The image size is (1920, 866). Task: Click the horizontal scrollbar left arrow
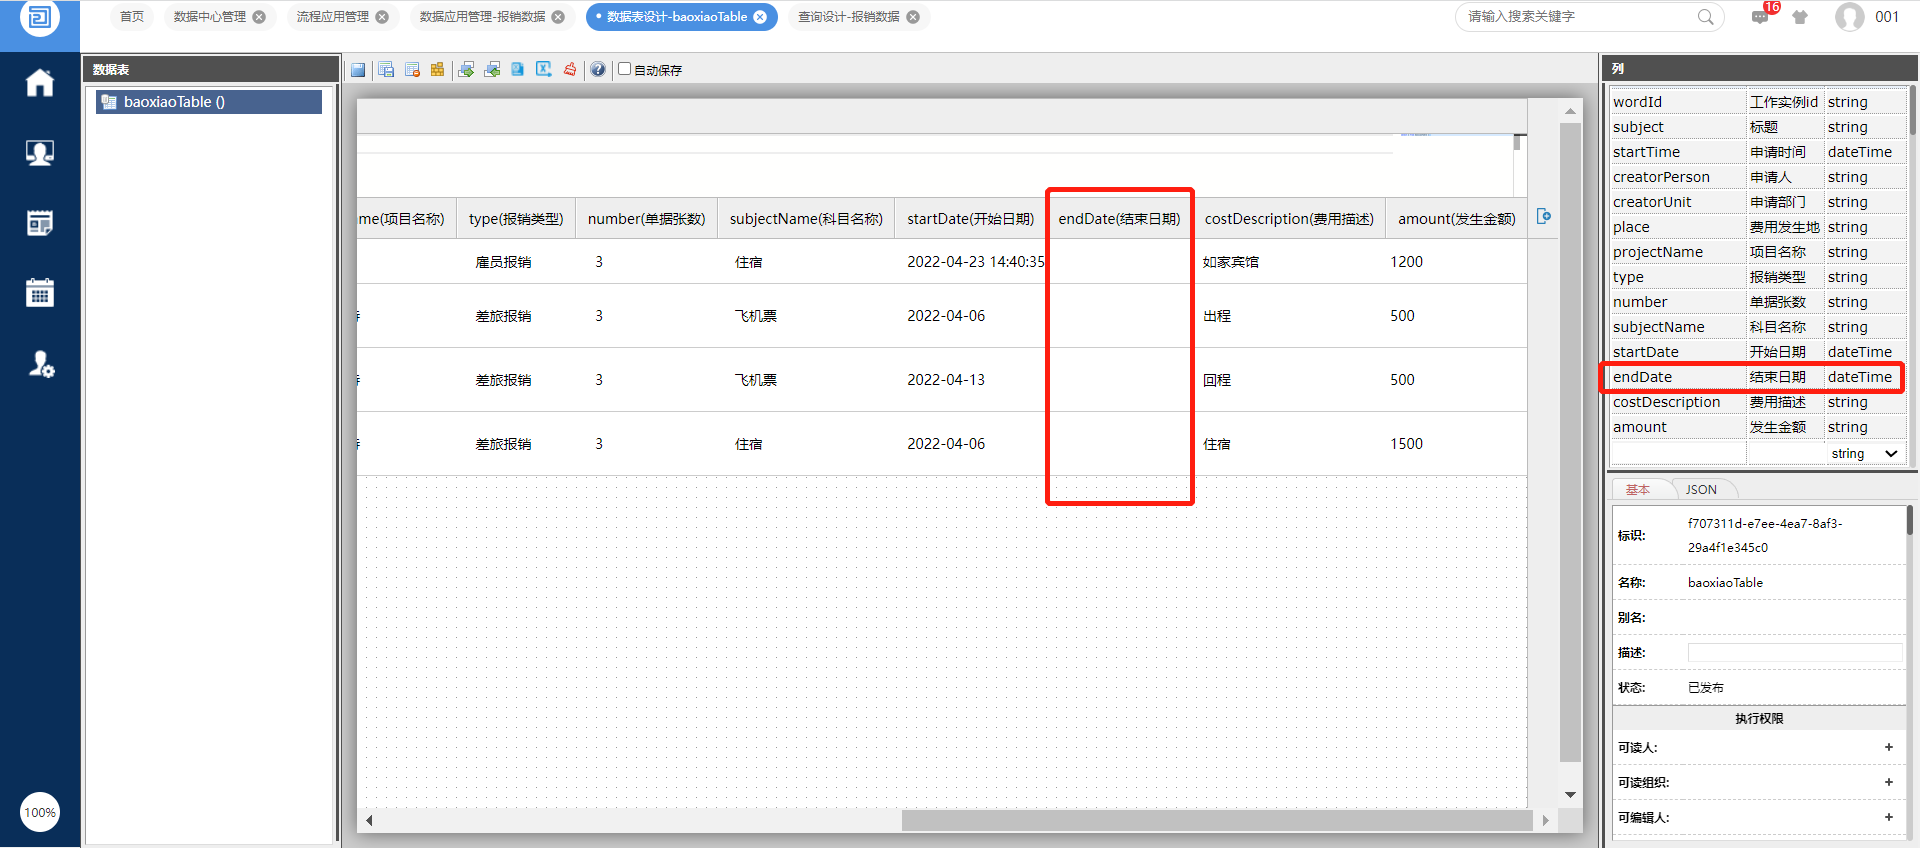click(x=369, y=820)
